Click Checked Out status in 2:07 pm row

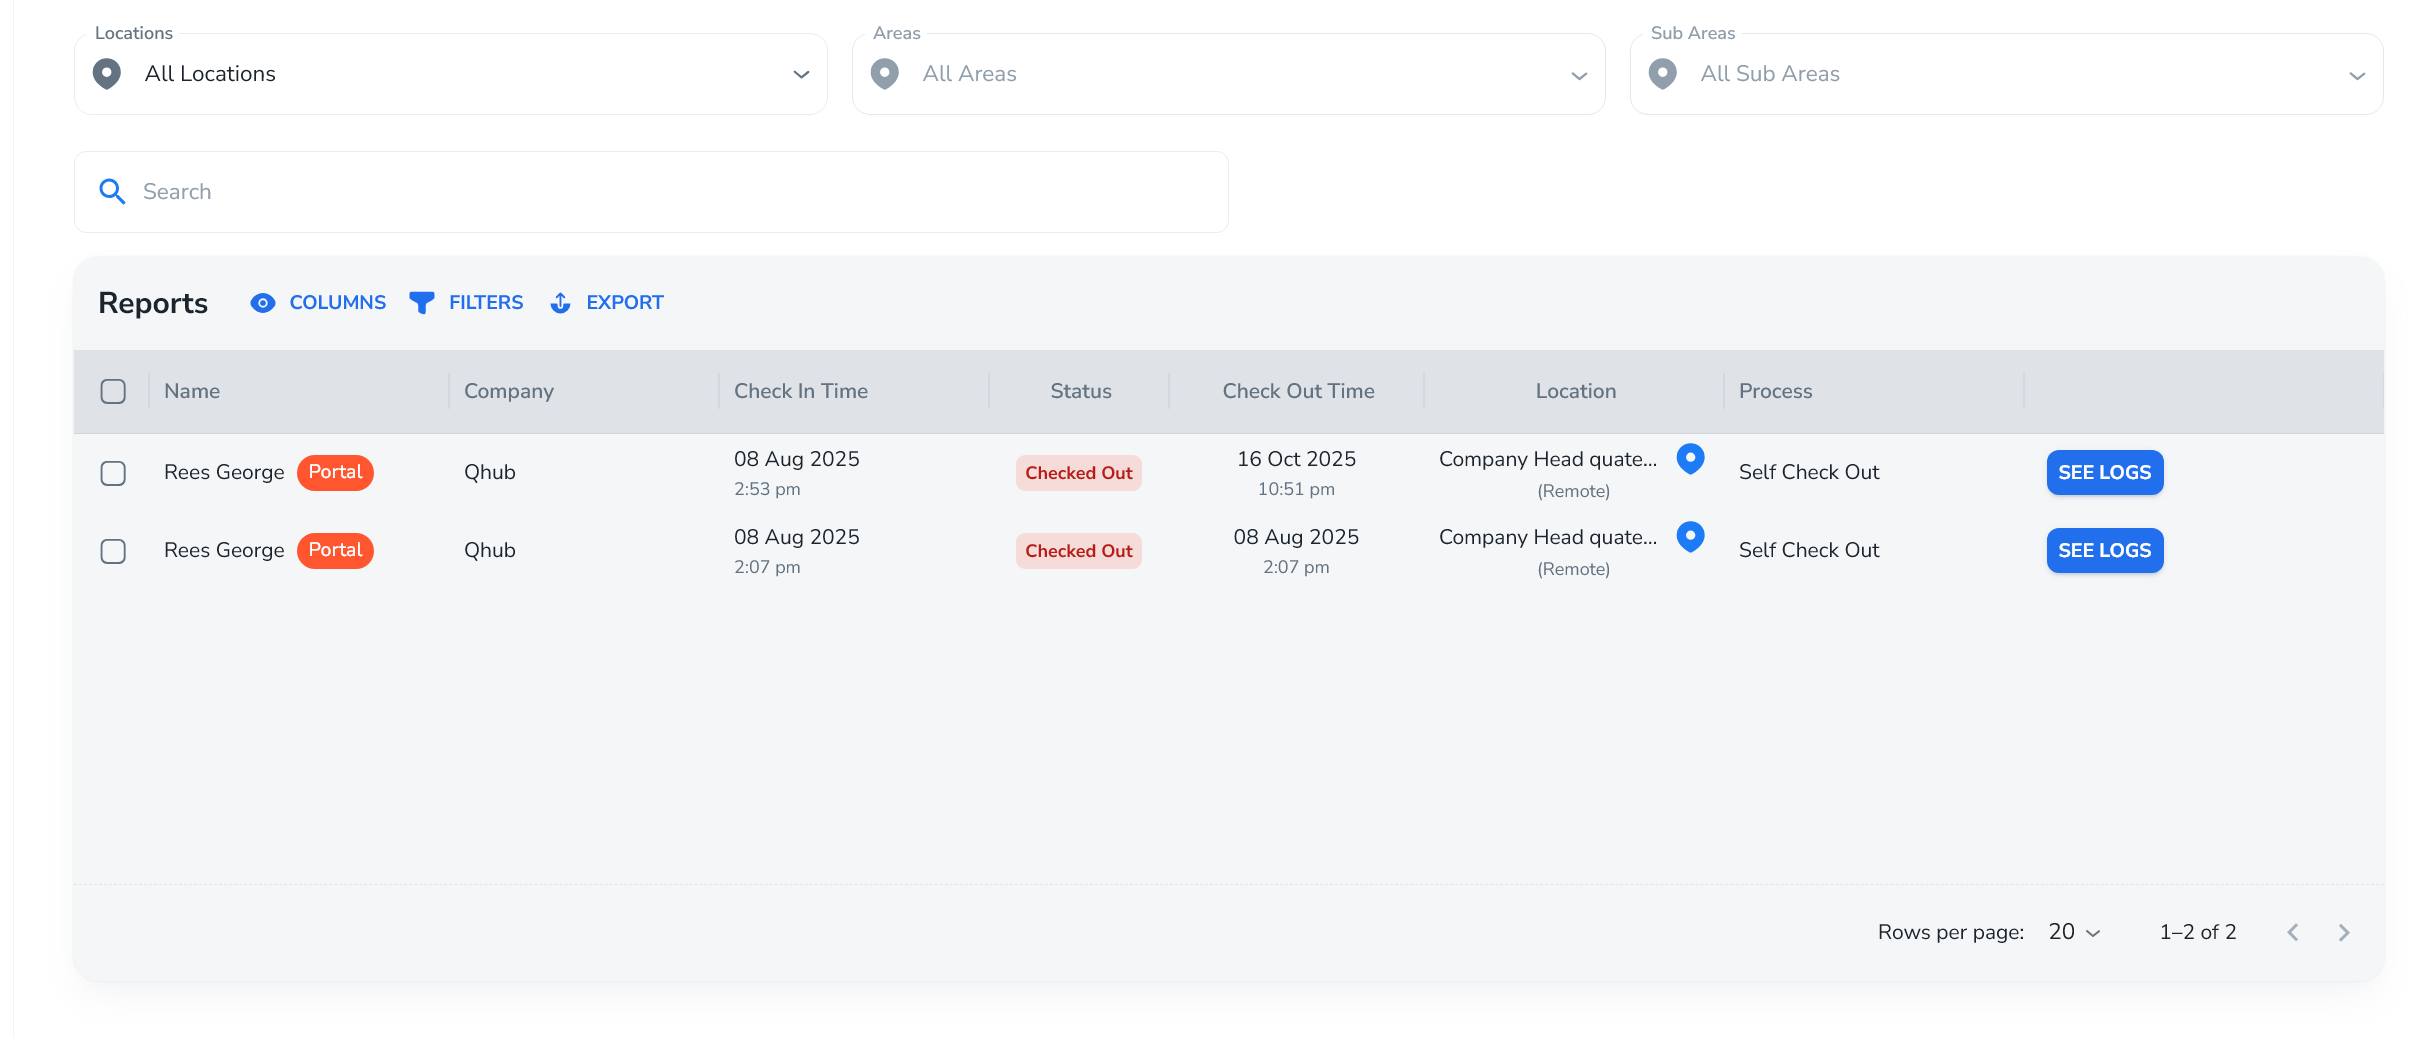click(1079, 551)
